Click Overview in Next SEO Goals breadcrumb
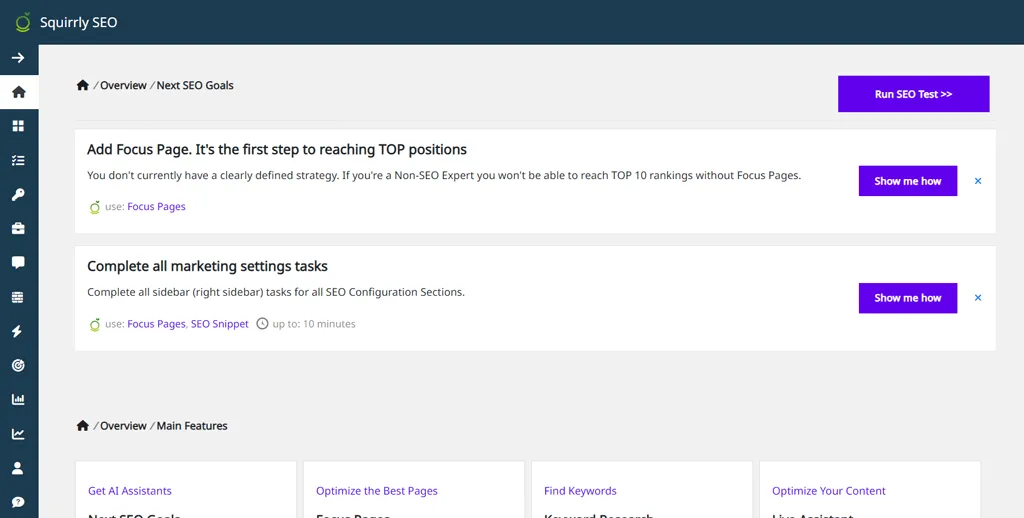1024x518 pixels. click(123, 85)
